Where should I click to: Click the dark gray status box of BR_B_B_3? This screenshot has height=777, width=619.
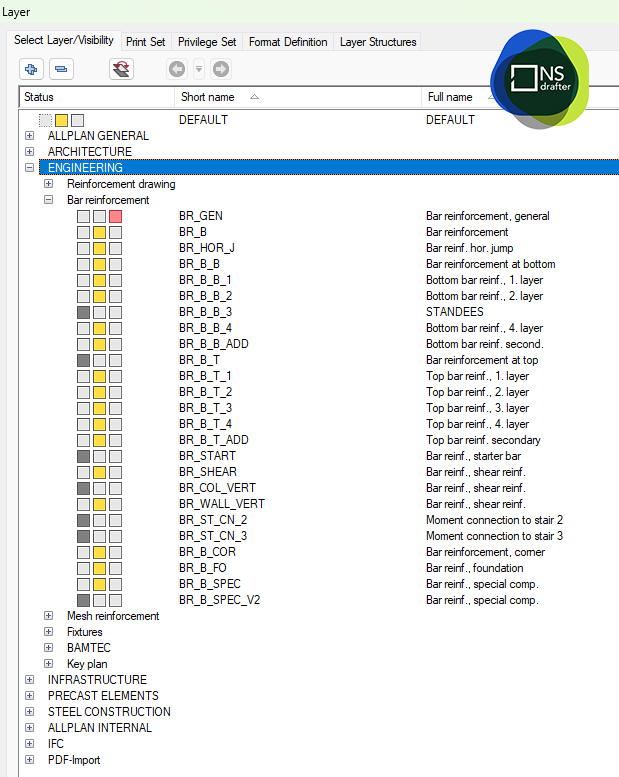point(83,312)
